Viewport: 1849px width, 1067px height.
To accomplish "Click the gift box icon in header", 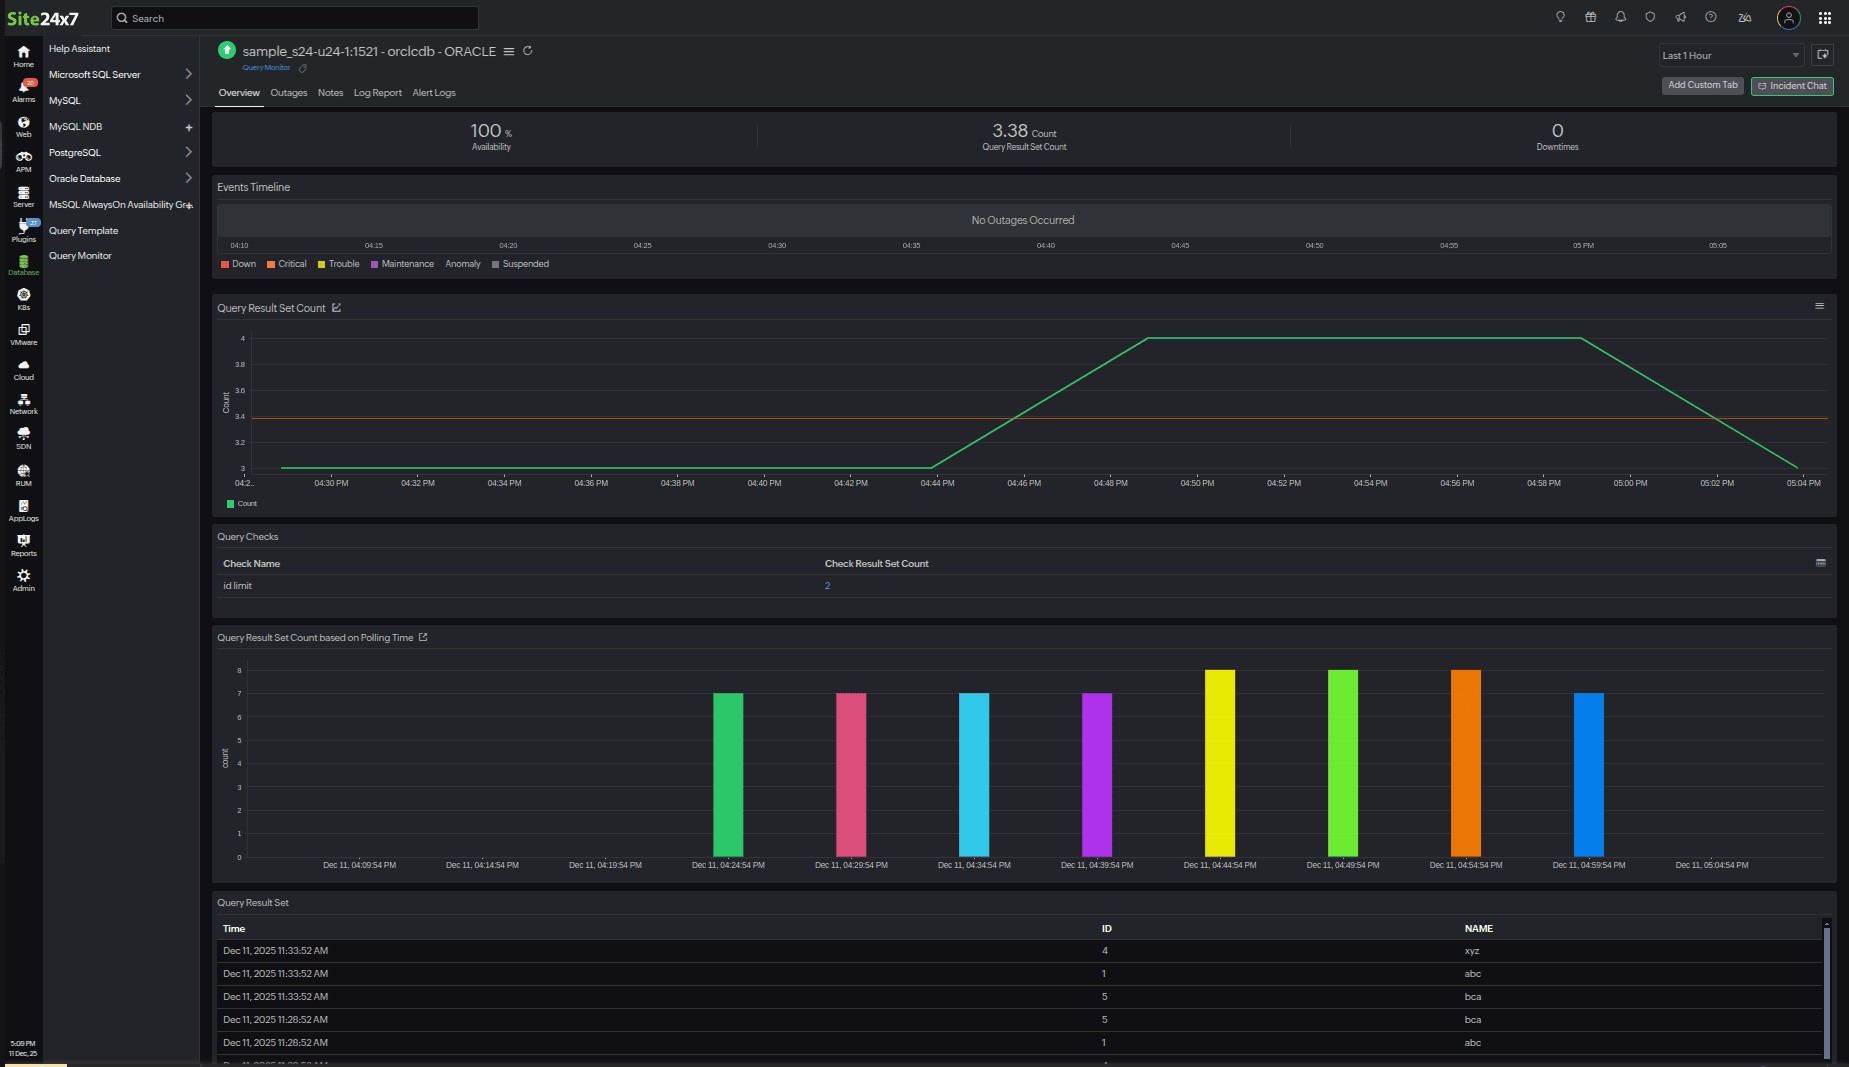I will pyautogui.click(x=1590, y=17).
